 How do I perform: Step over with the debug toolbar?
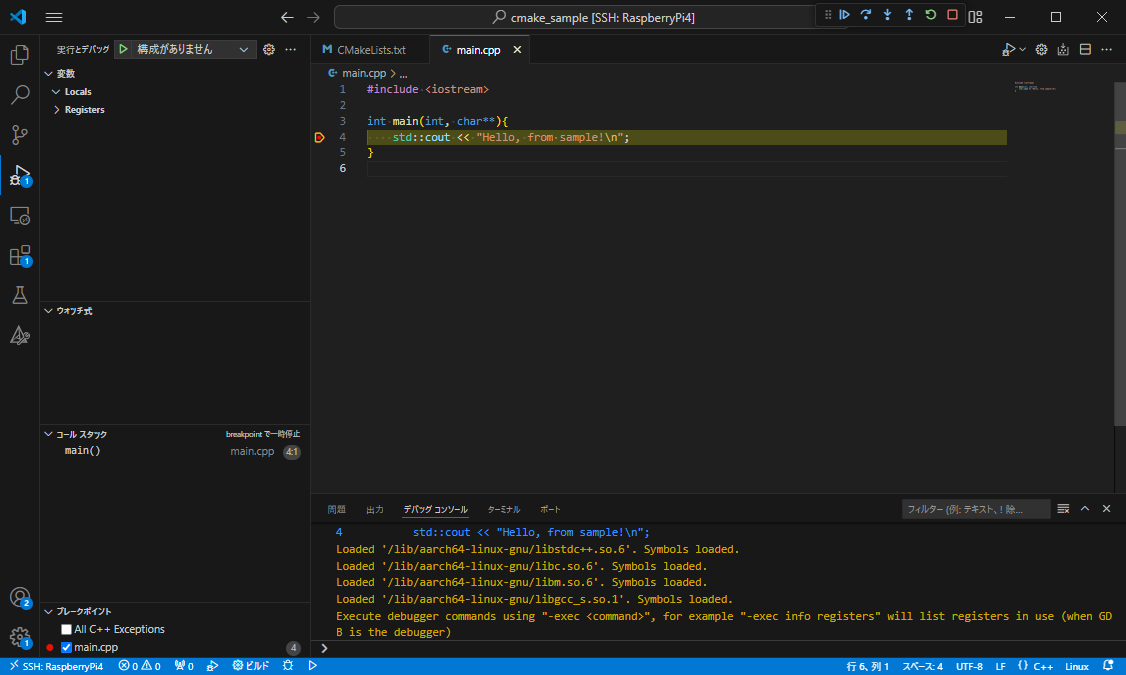coord(866,15)
